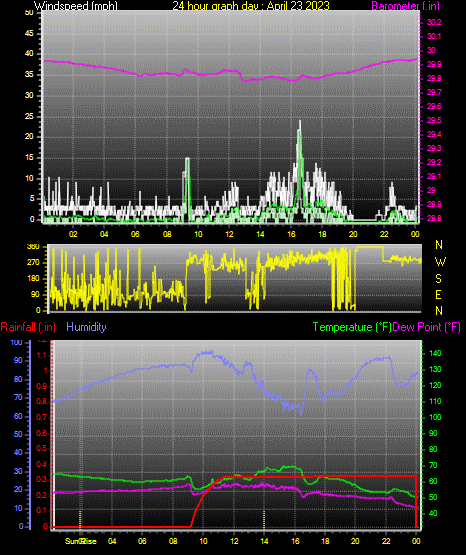Viewport: 466px width, 555px height.
Task: Click the green 'Temperature (°F)' legend label
Action: 352,327
